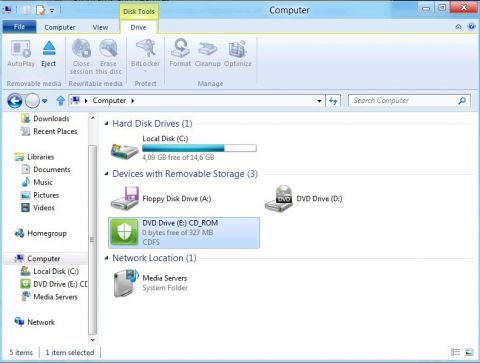The width and height of the screenshot is (480, 363).
Task: Open the quick access toolbar dropdown
Action: click(x=52, y=11)
